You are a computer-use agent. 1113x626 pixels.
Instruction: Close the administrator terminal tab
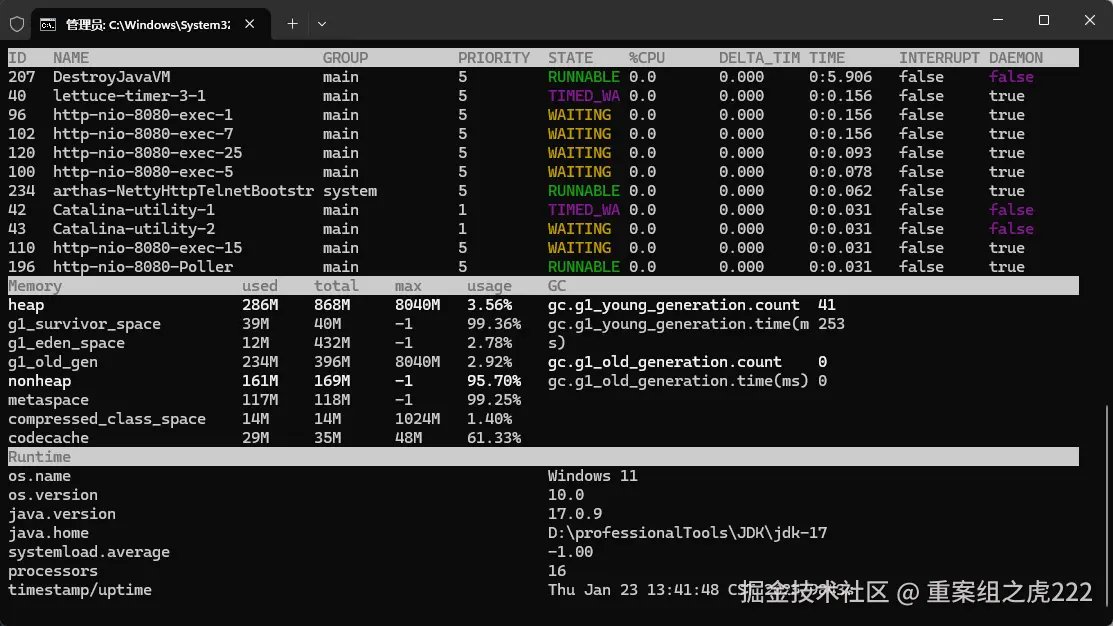[250, 24]
